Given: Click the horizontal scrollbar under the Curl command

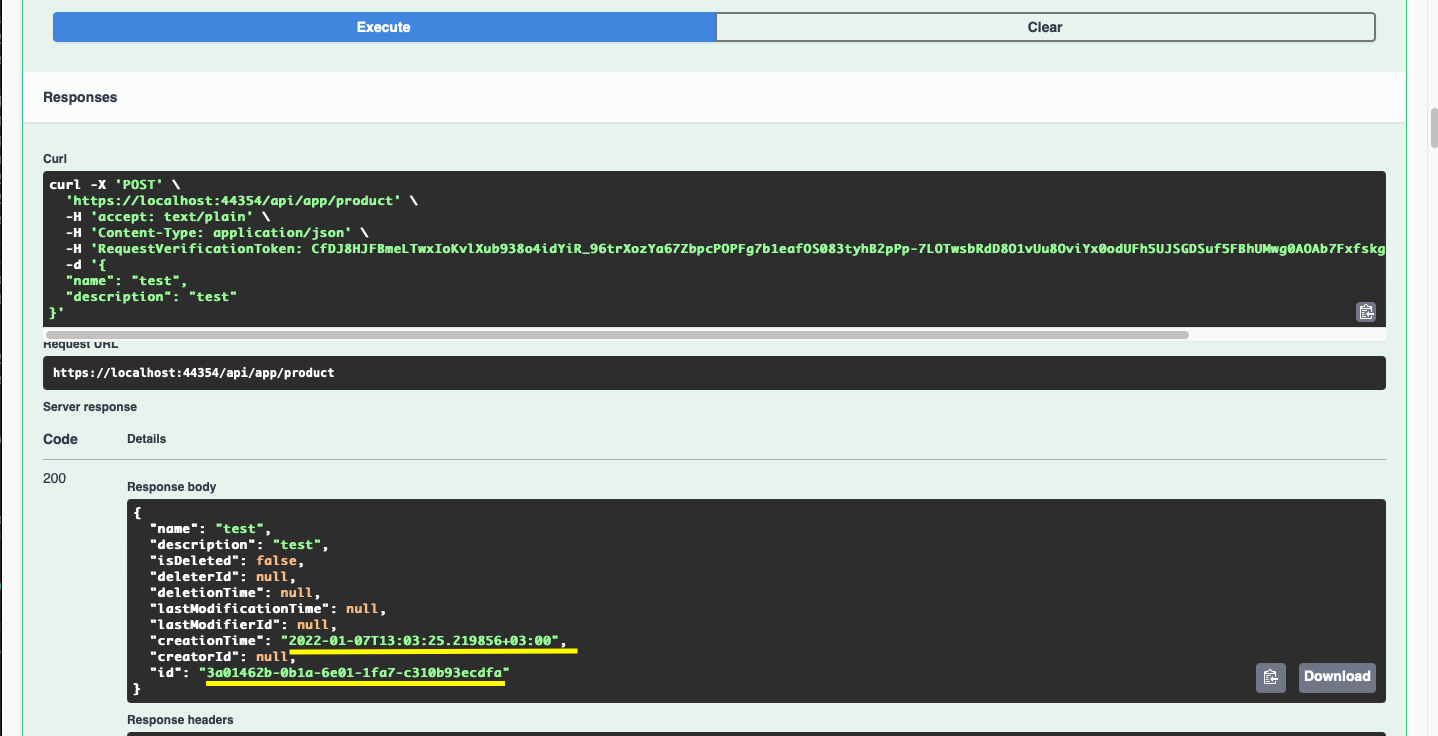Looking at the screenshot, I should [615, 333].
